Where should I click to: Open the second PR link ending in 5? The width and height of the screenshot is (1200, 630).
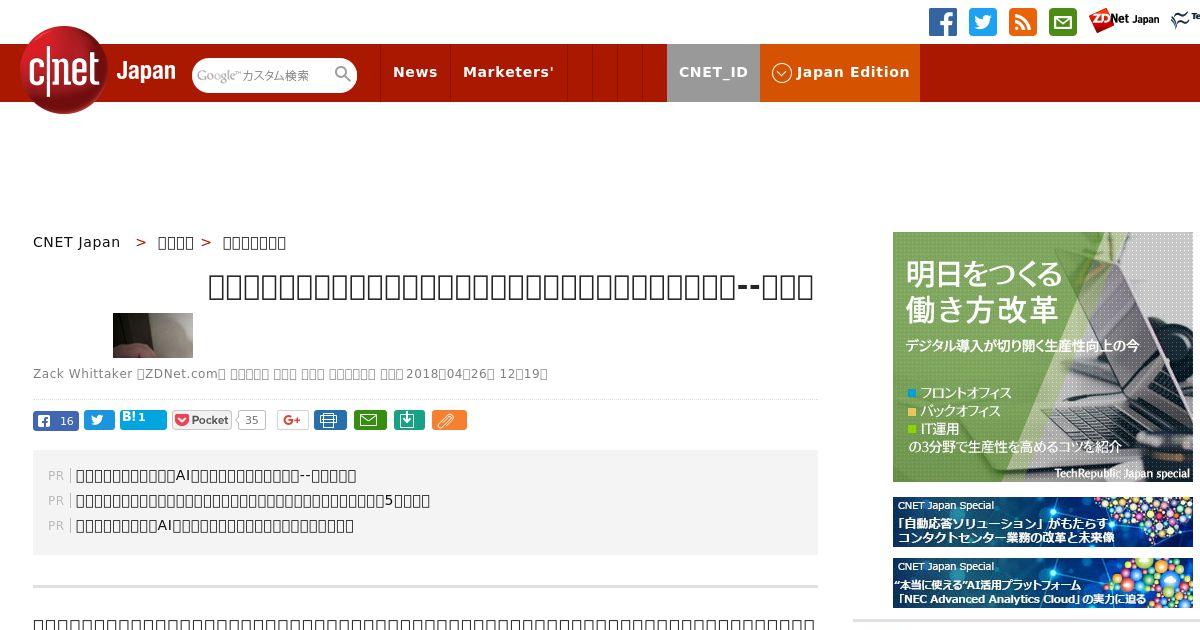253,501
